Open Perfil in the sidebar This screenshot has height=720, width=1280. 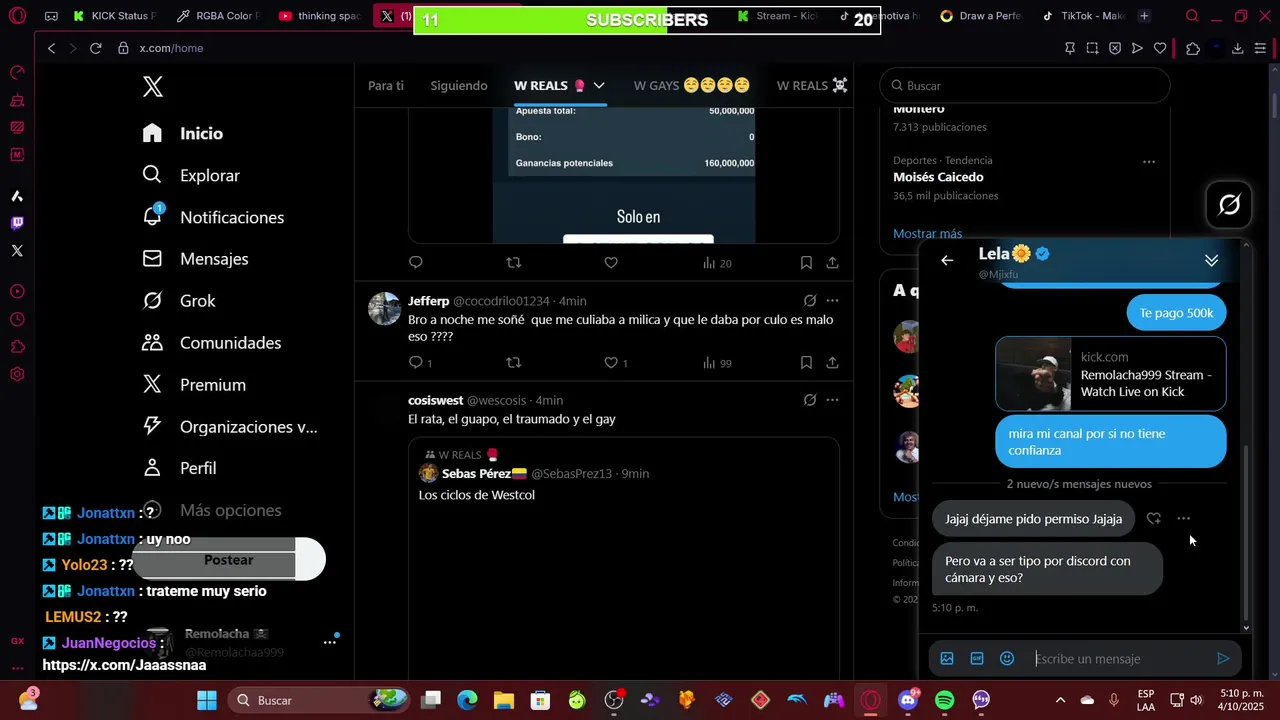click(180, 468)
